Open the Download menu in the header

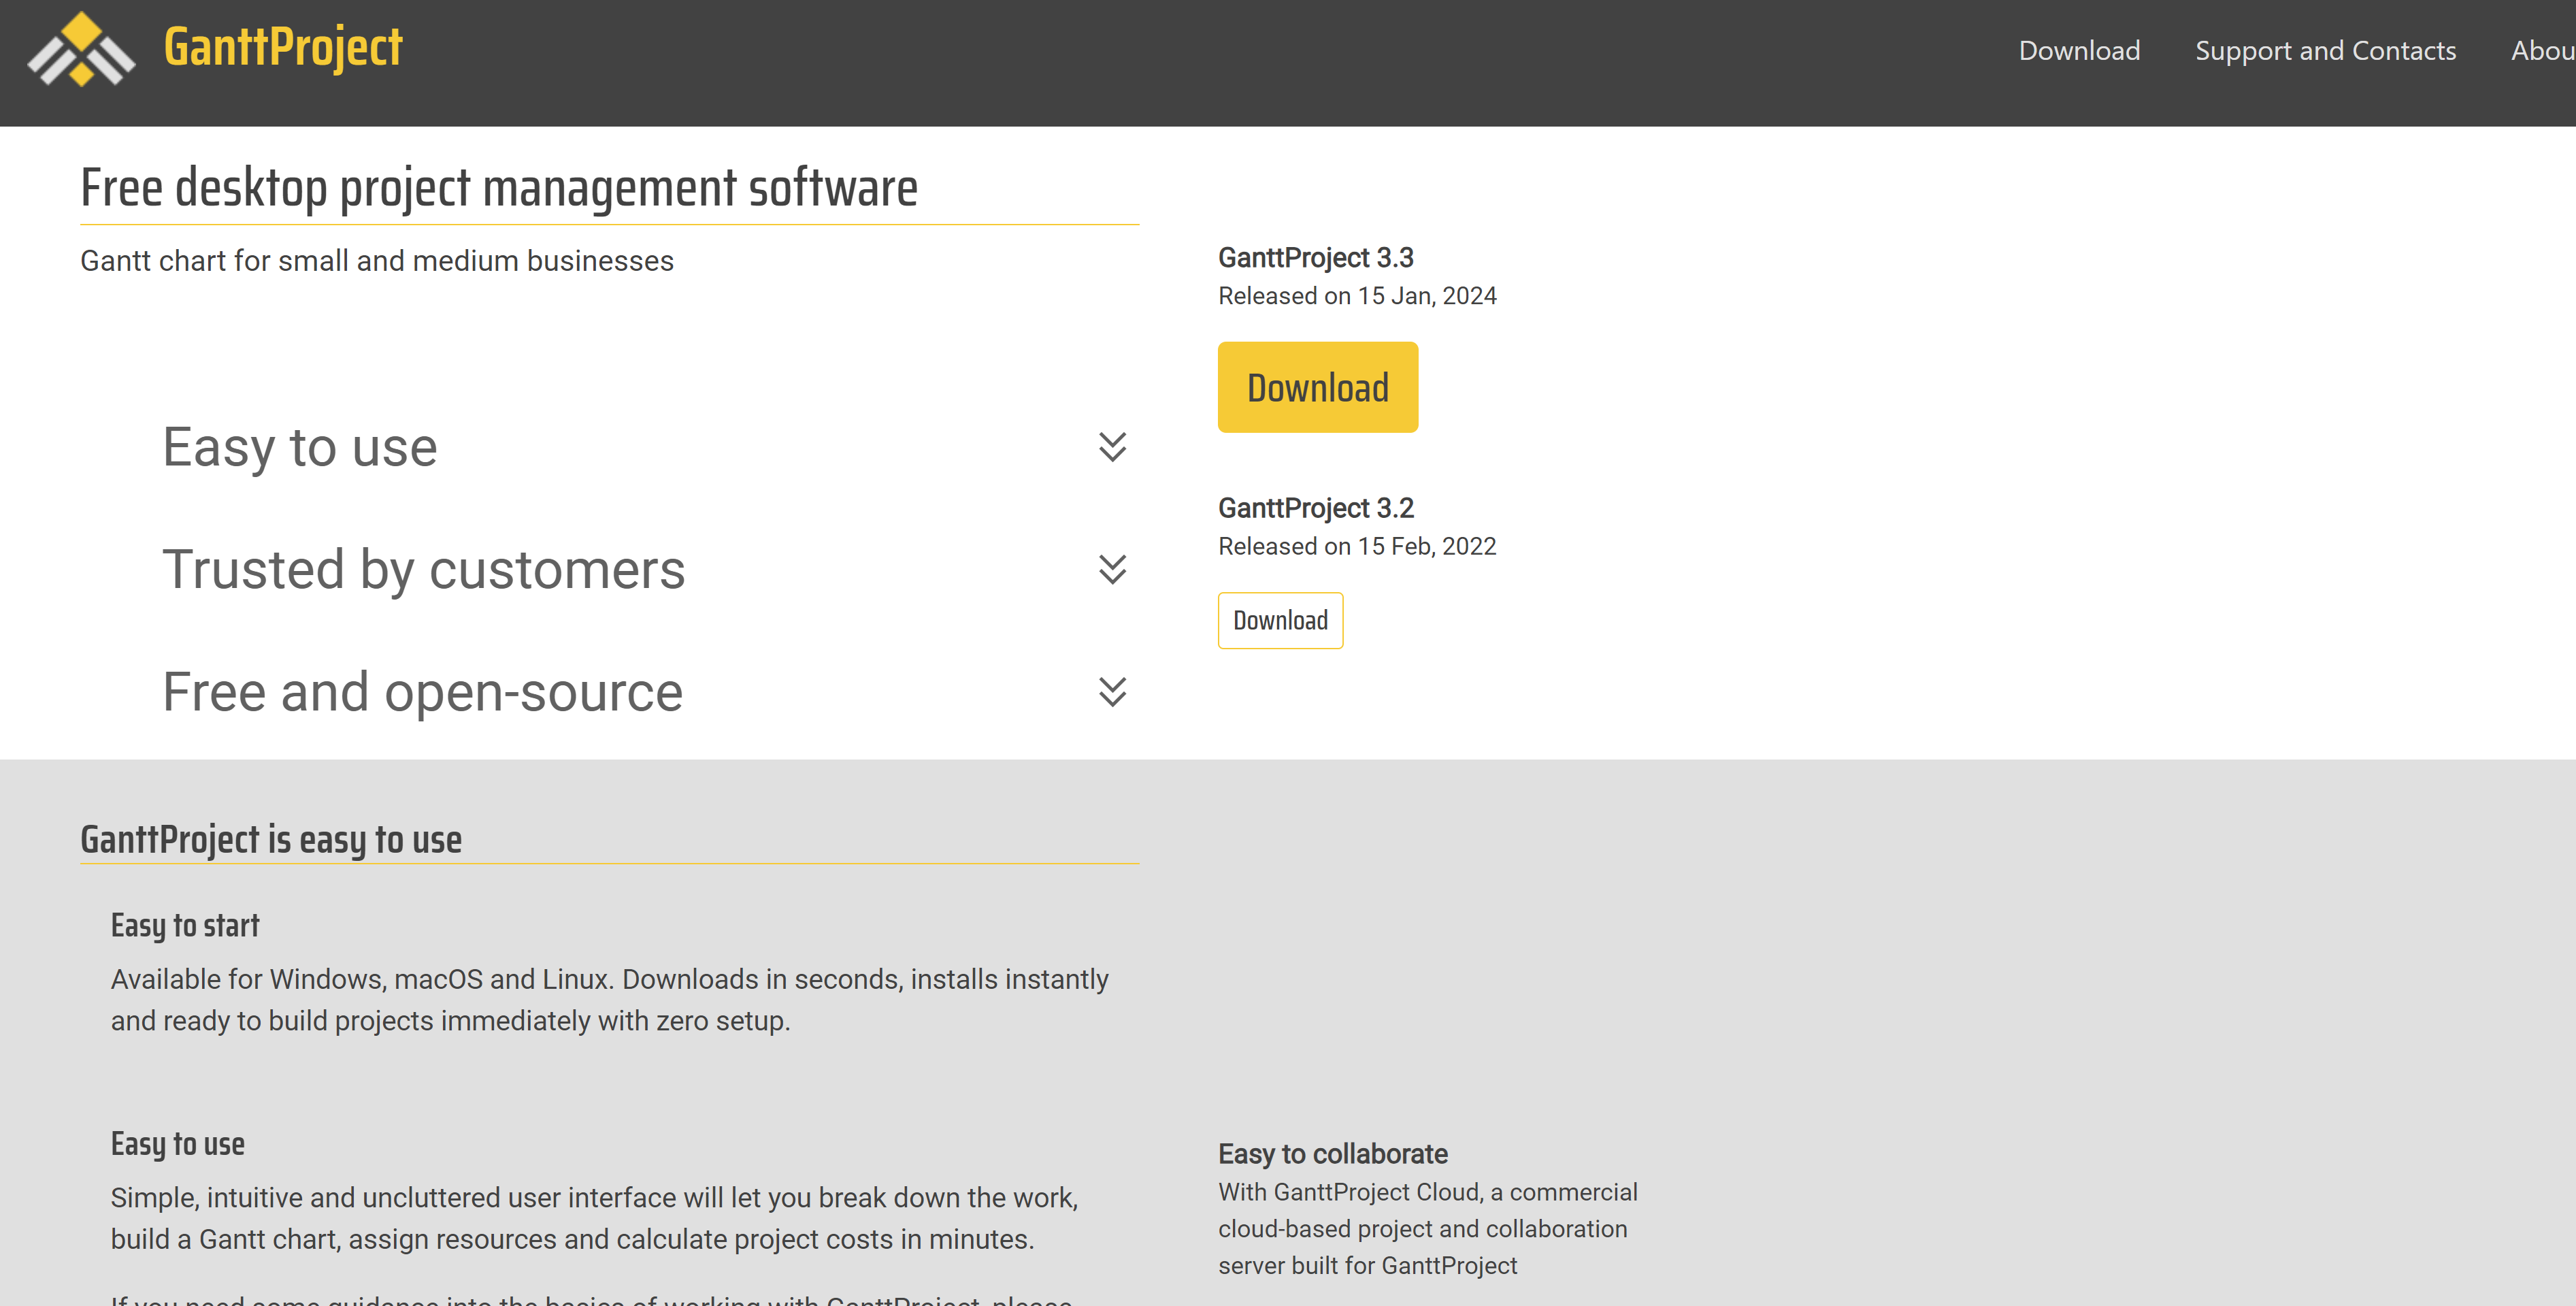[2079, 50]
